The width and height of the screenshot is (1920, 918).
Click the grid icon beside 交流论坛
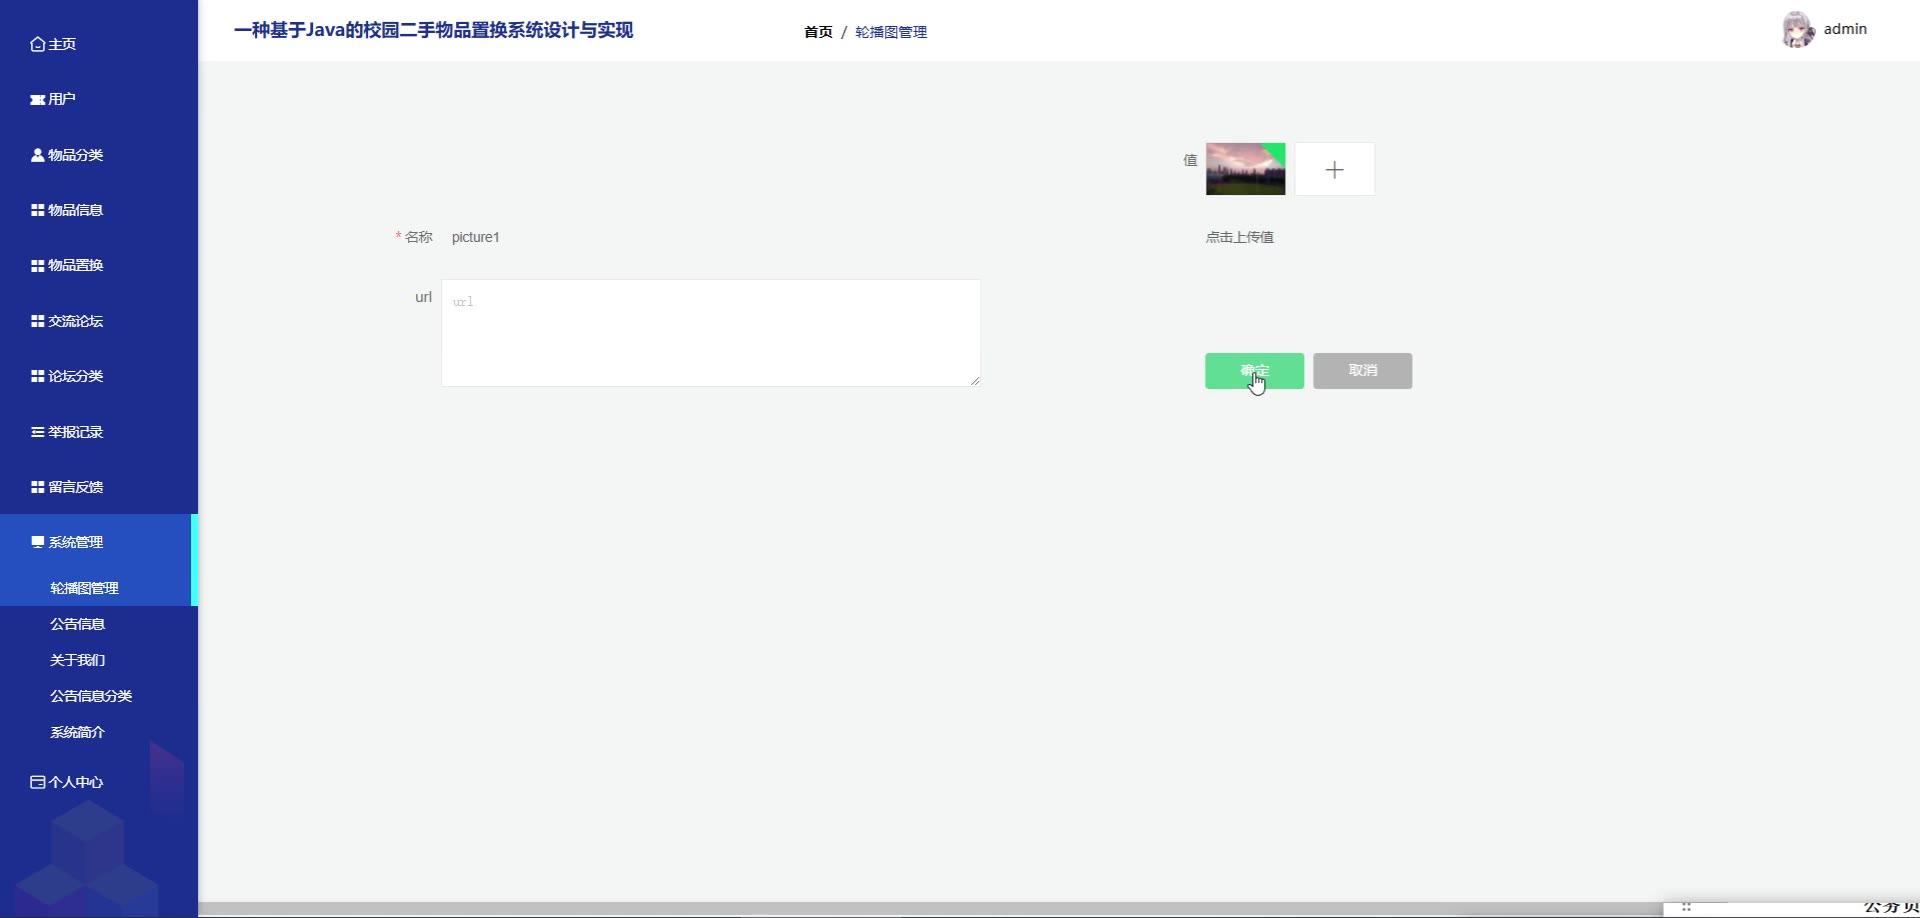pyautogui.click(x=37, y=321)
